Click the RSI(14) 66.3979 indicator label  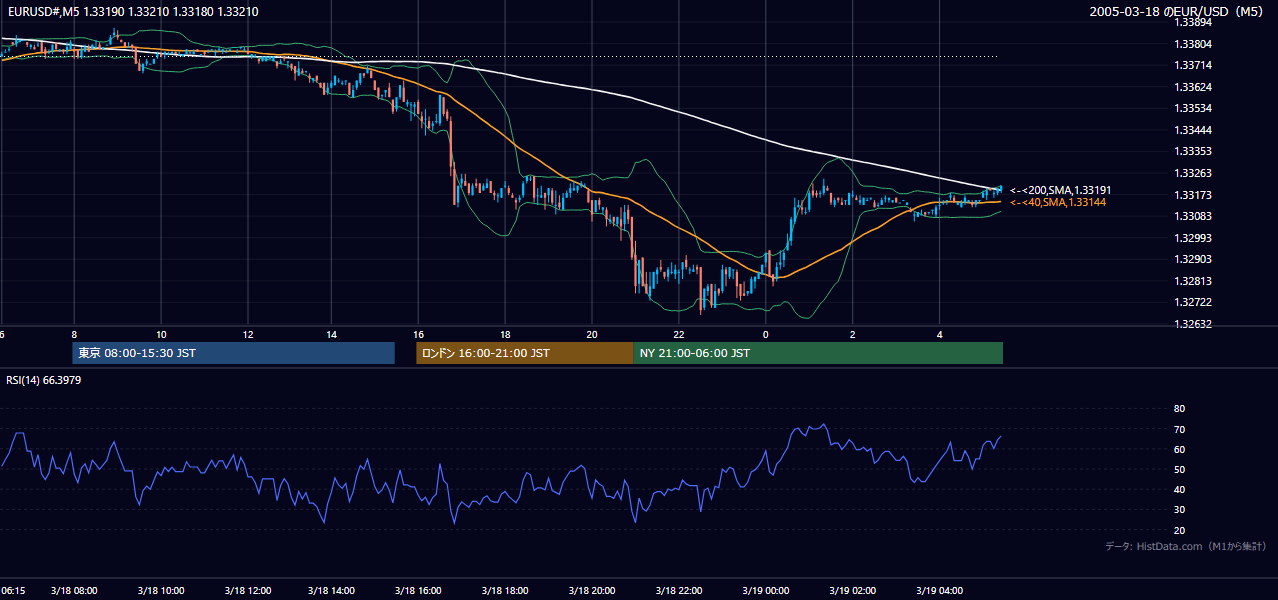[x=43, y=380]
